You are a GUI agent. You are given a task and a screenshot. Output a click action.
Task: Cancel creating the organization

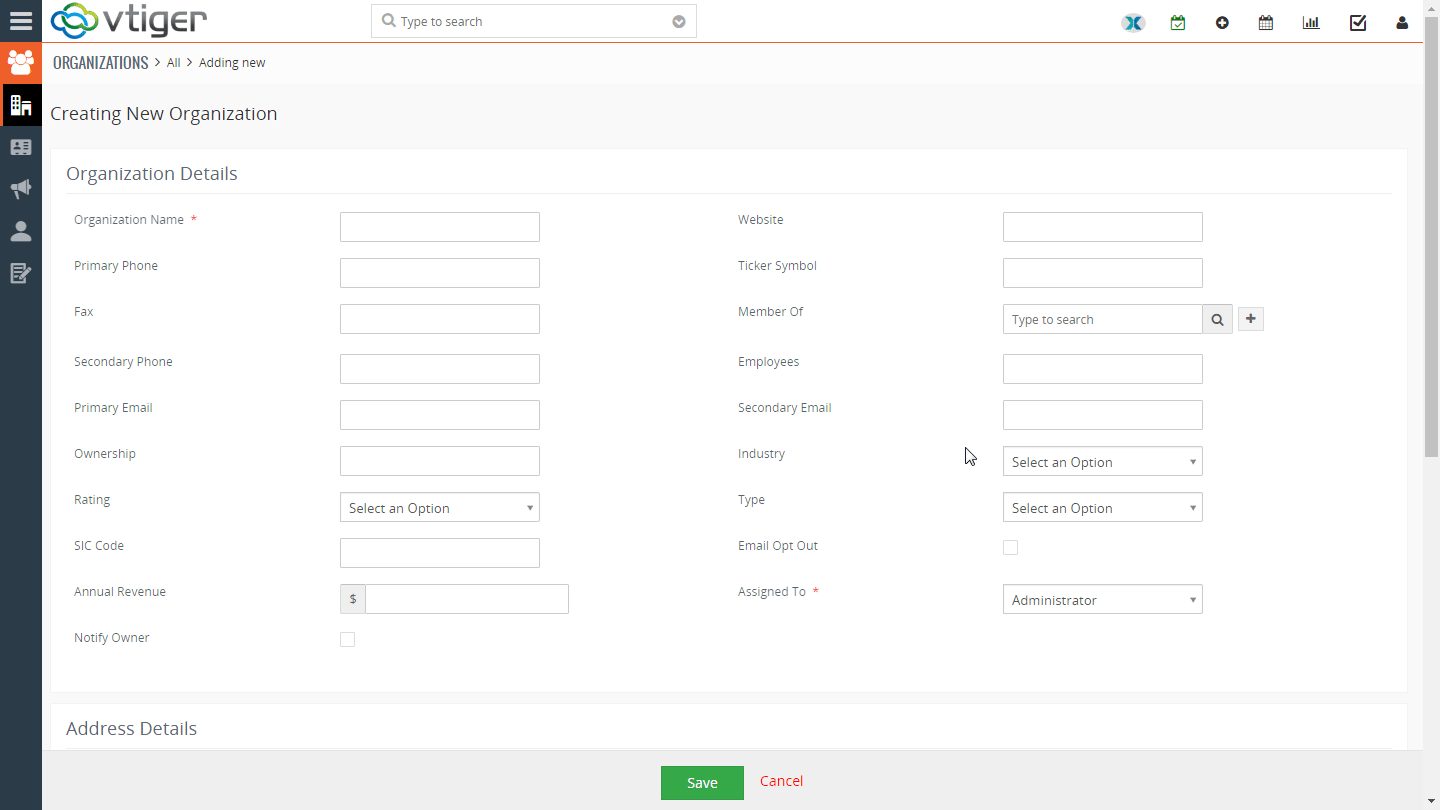click(x=781, y=781)
